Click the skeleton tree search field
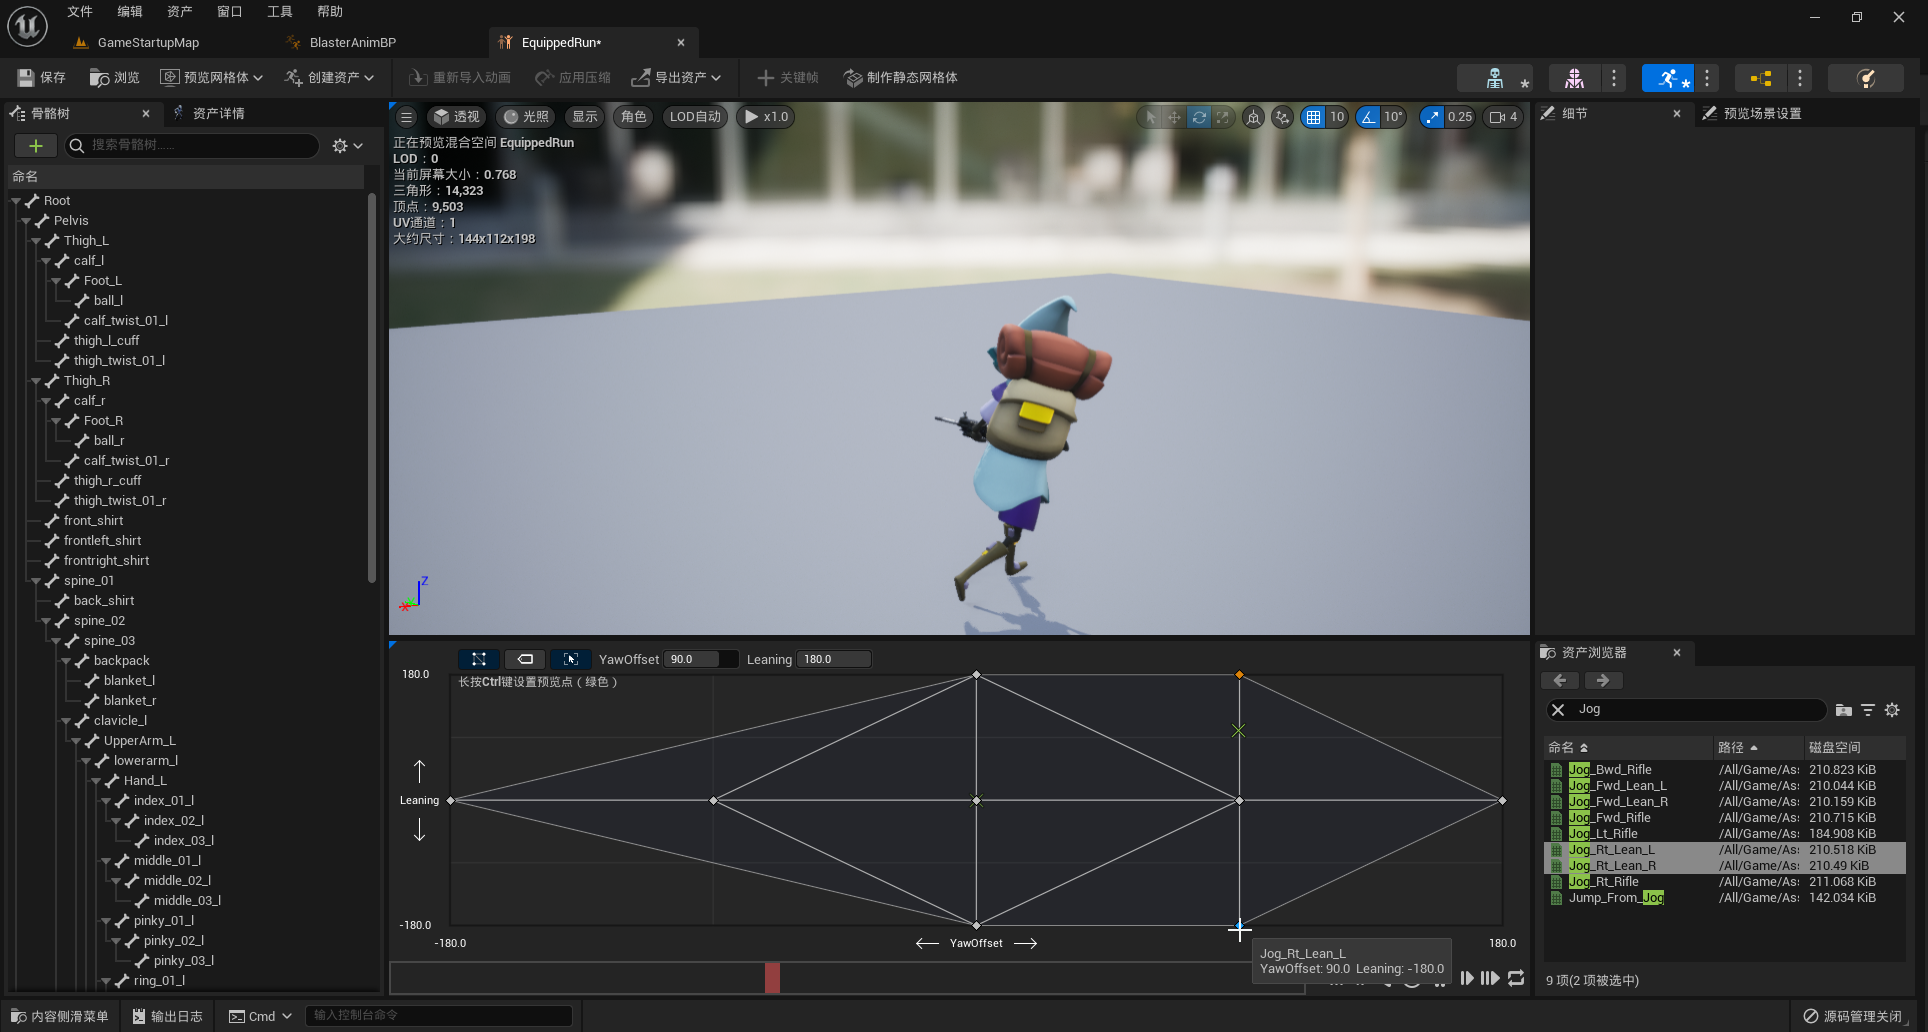 point(192,146)
